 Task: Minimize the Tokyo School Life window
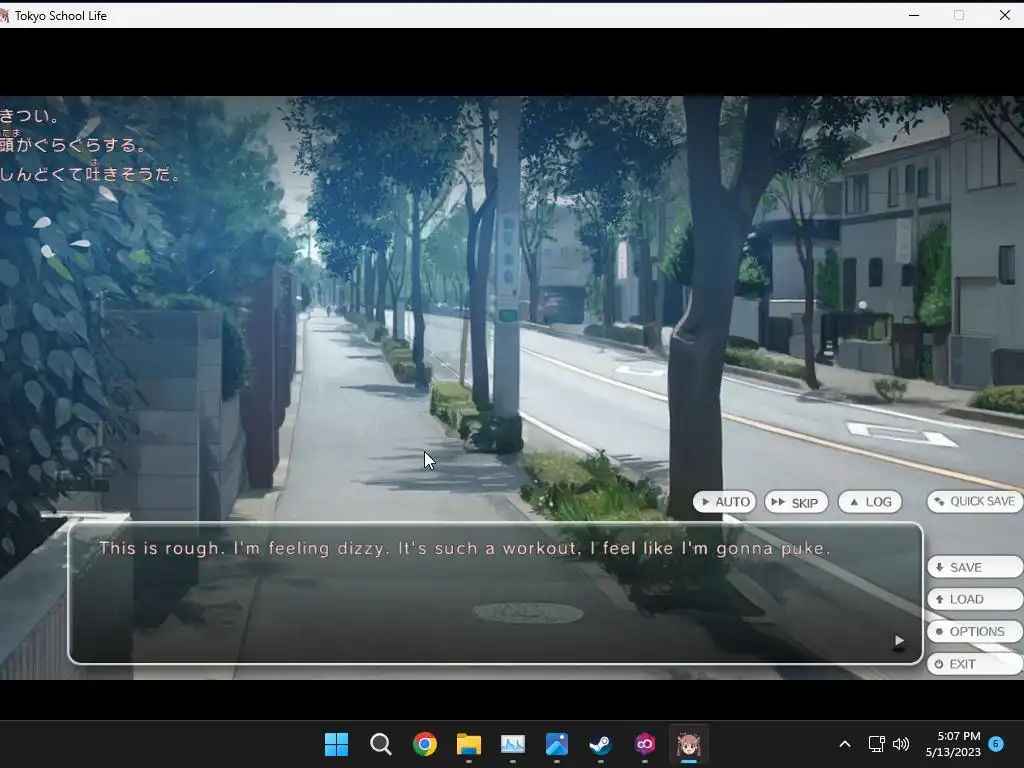pos(914,15)
